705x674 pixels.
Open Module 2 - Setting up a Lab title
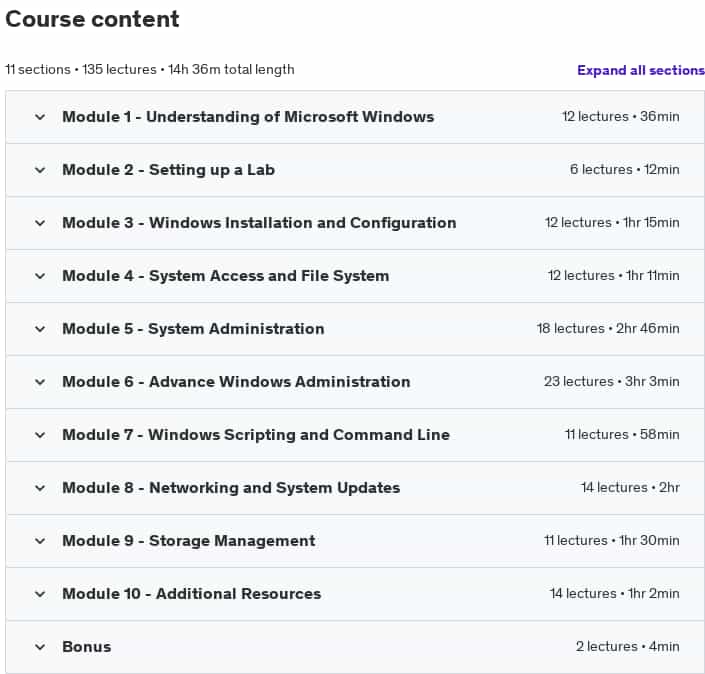point(169,170)
